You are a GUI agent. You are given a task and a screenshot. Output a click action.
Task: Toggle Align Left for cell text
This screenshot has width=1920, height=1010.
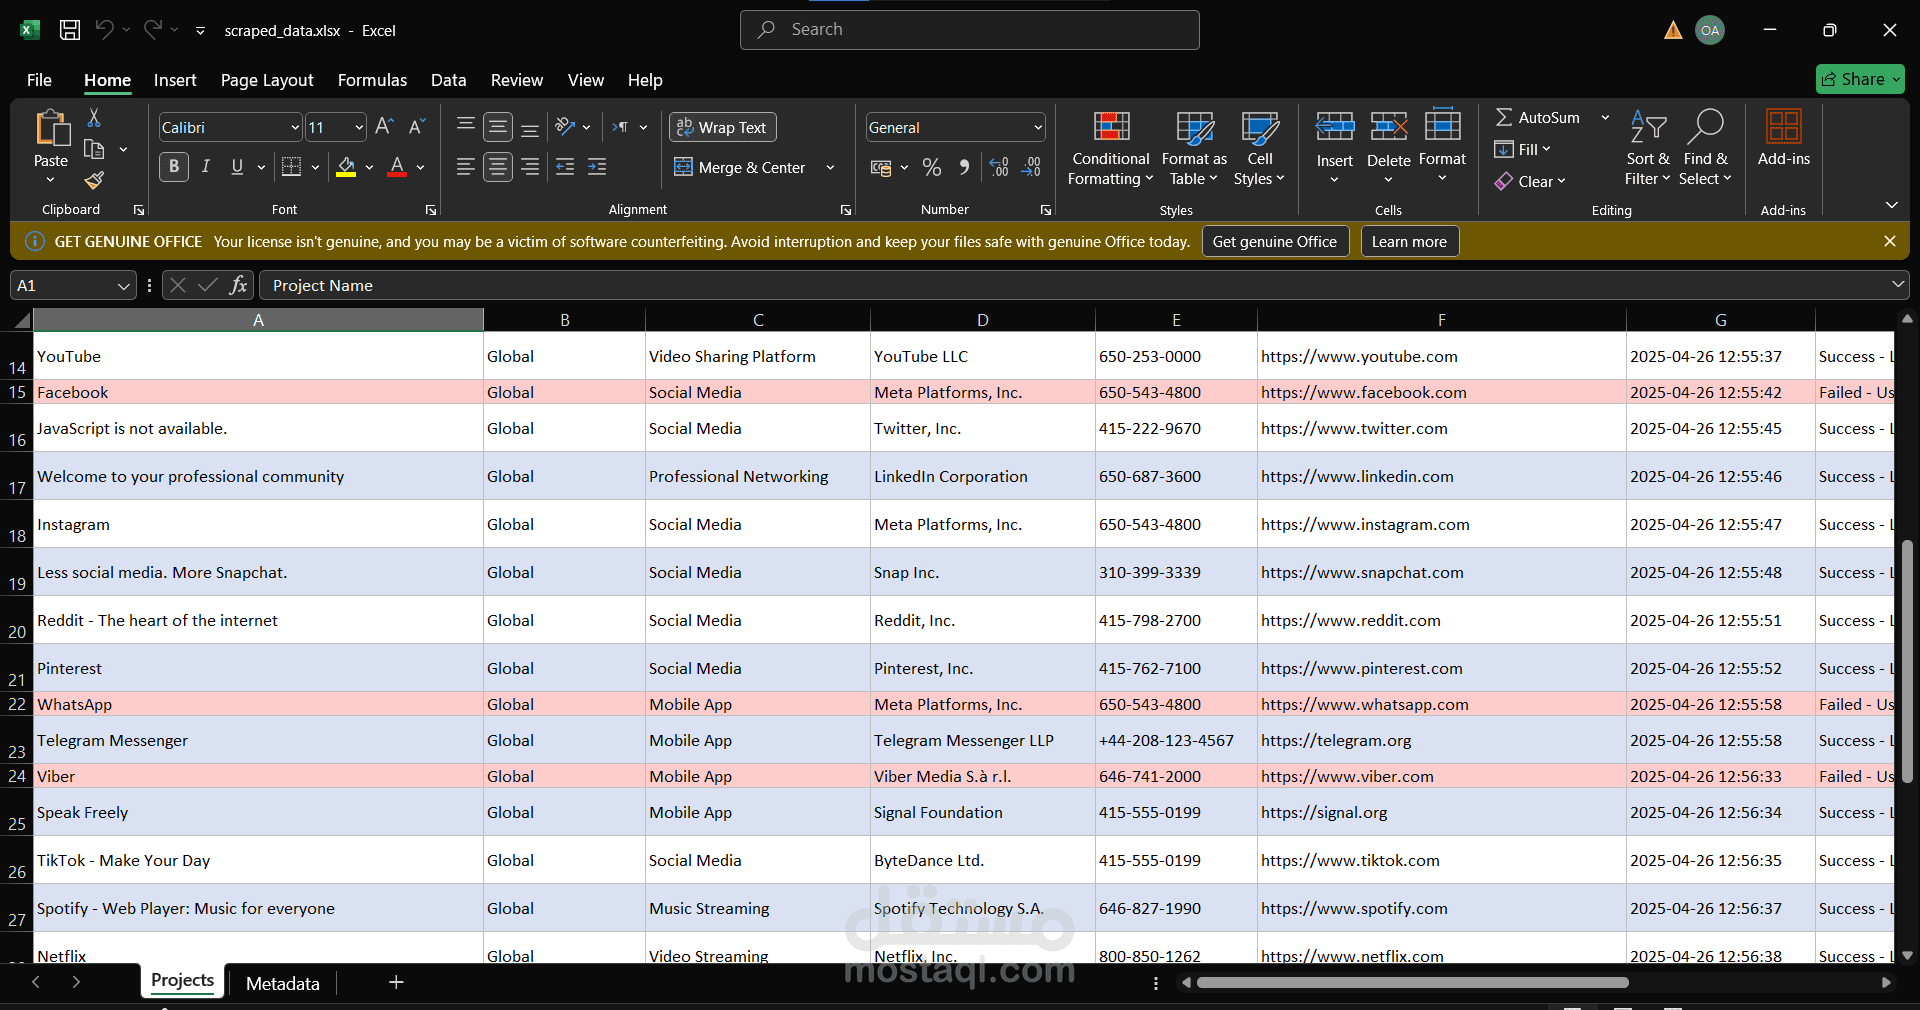(466, 167)
